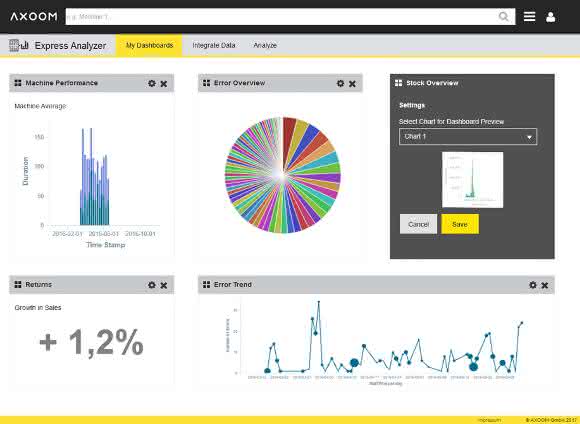The height and width of the screenshot is (424, 580).
Task: Open Machine Performance settings gear
Action: [x=152, y=83]
